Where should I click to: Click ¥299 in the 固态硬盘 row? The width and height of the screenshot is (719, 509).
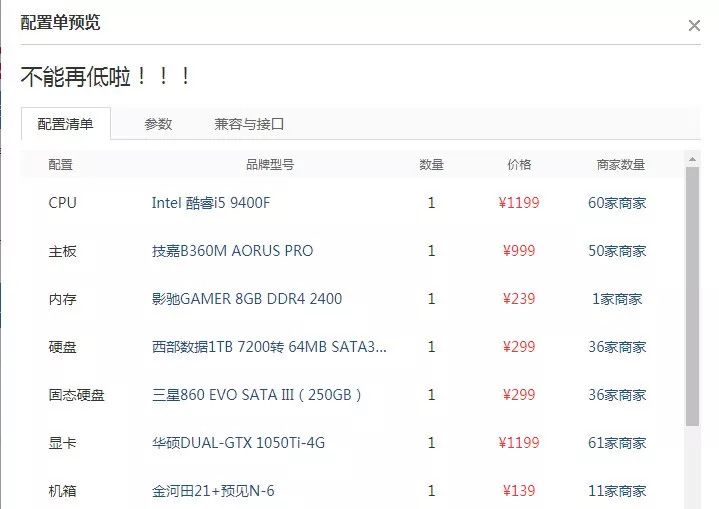pyautogui.click(x=519, y=395)
